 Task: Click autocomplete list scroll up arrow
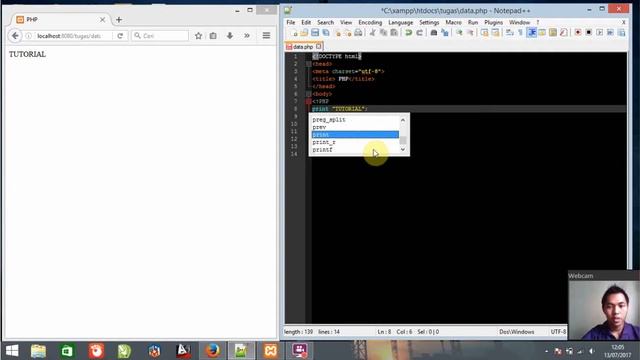point(403,120)
